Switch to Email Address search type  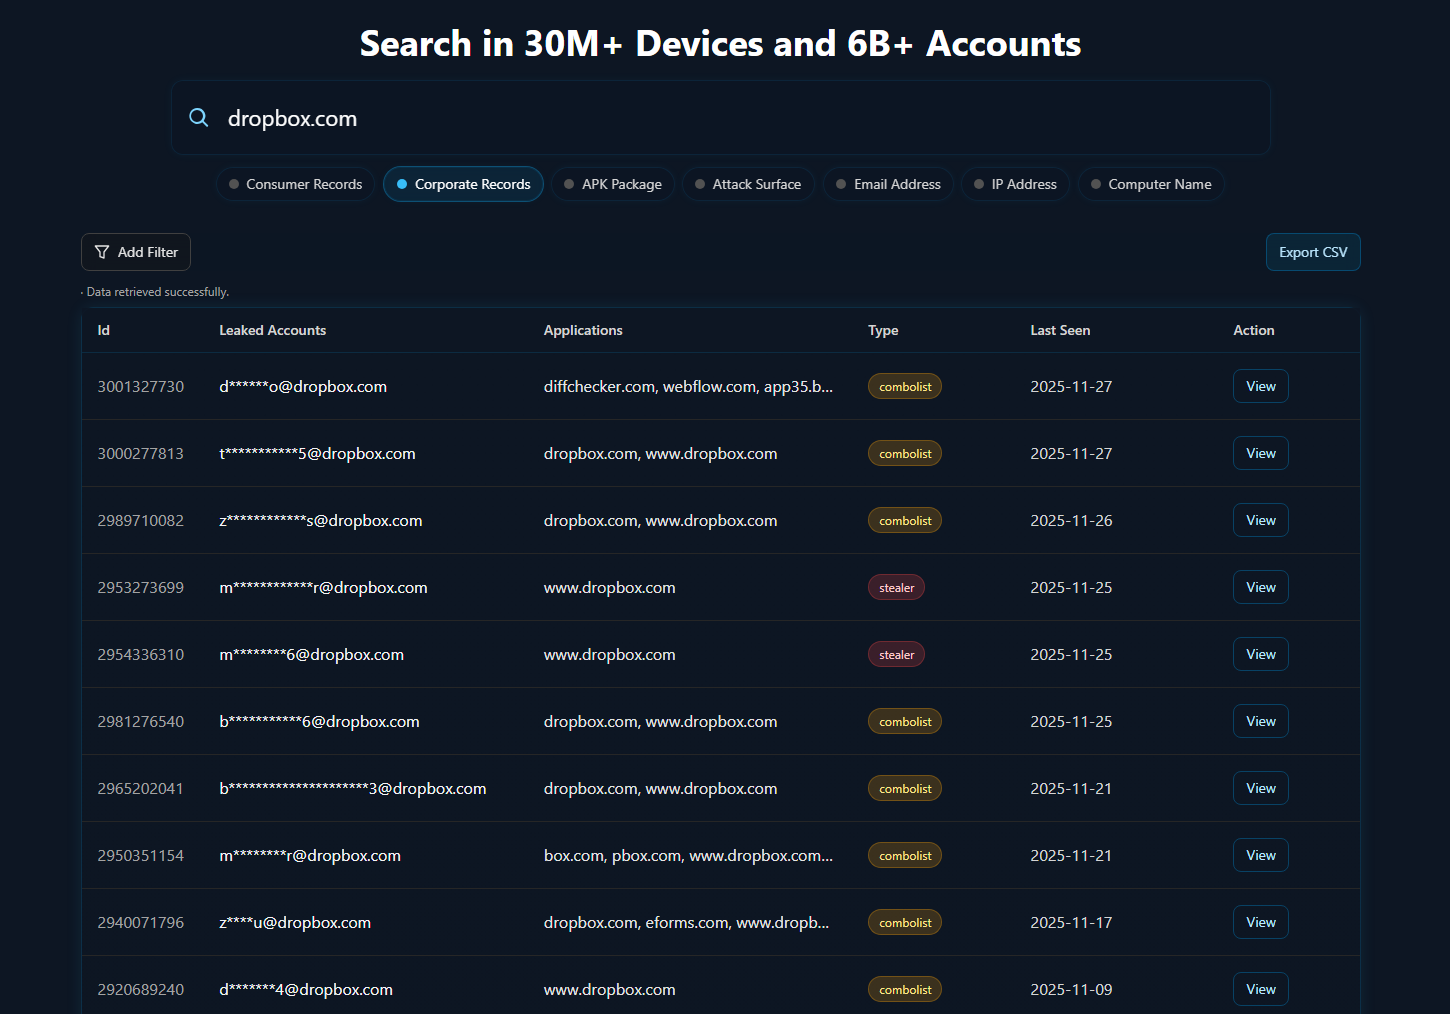pos(888,184)
